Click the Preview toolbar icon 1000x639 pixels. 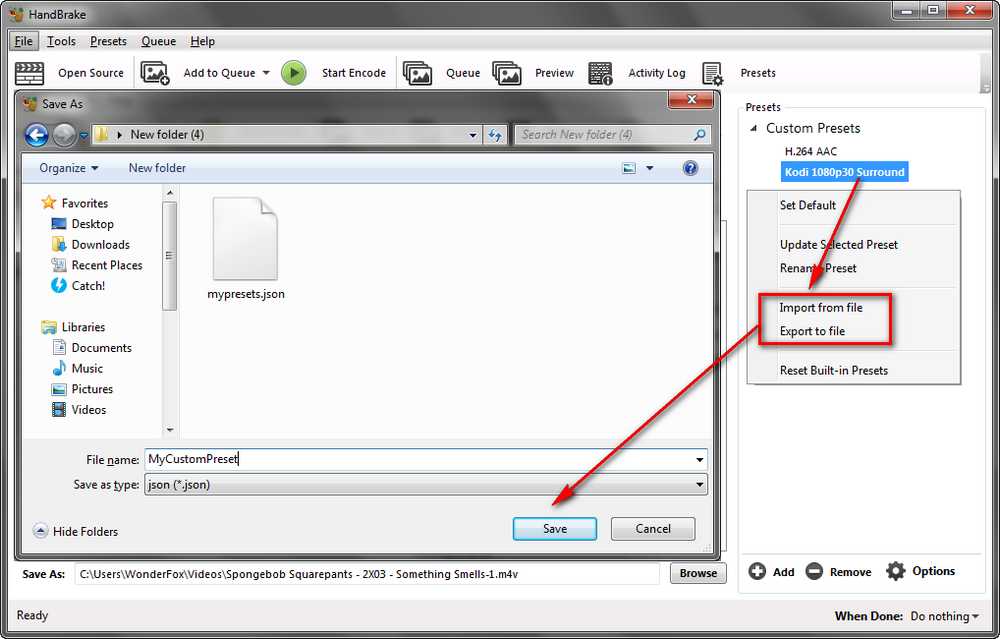507,73
